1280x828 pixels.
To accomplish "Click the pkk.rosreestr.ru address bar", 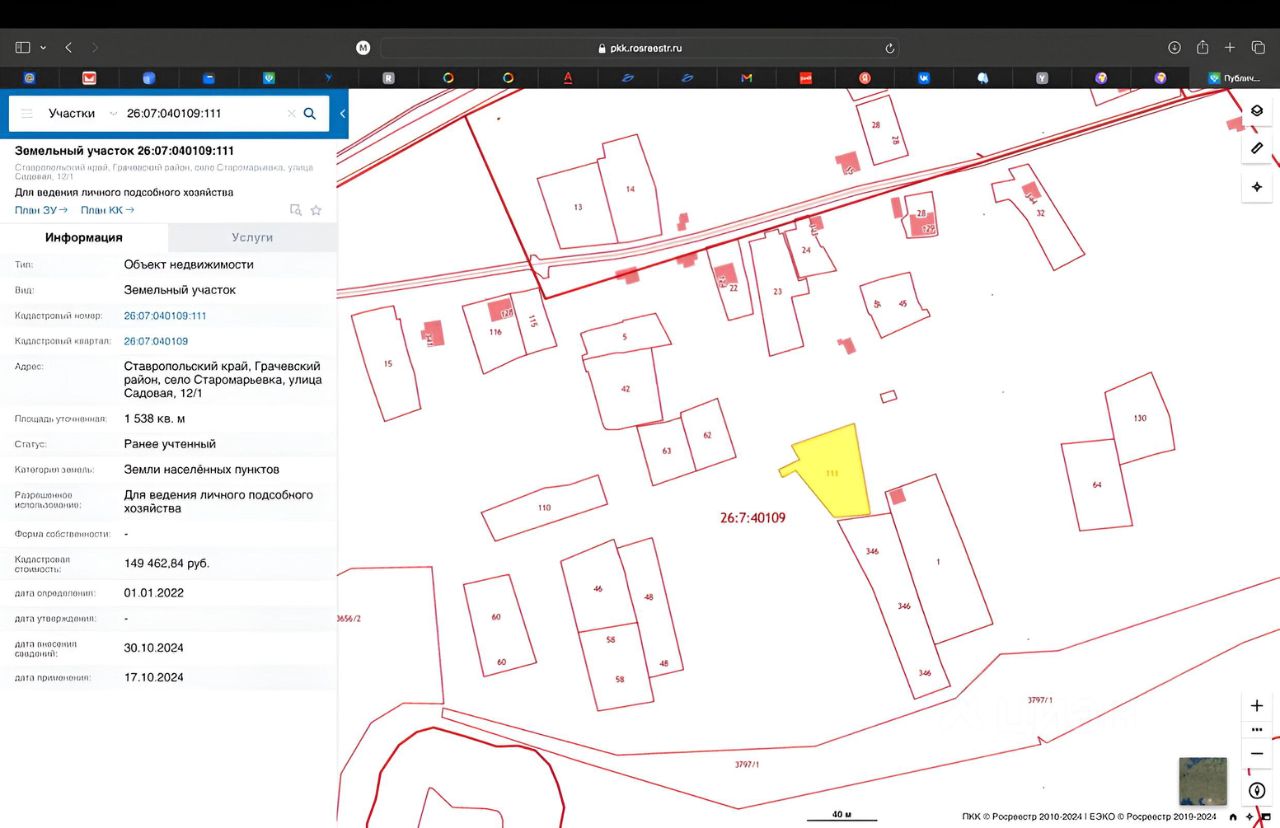I will (639, 48).
